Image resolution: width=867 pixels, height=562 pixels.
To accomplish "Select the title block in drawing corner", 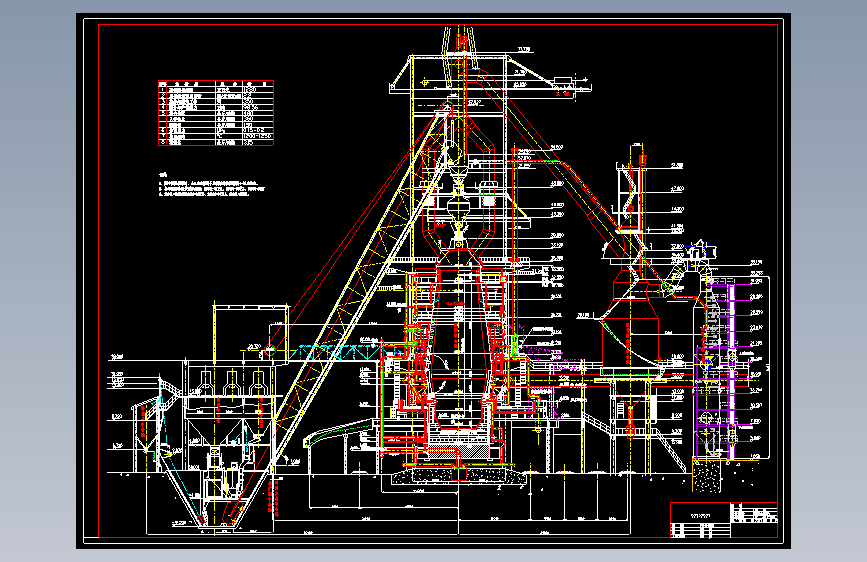I will click(724, 520).
